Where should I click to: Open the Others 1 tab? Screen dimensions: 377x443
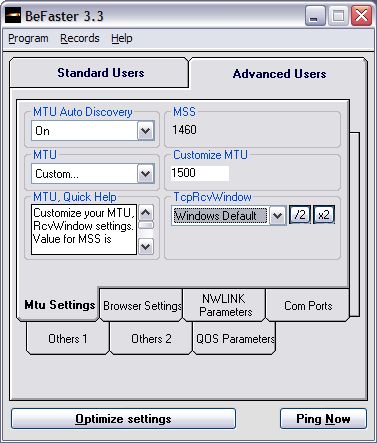tap(68, 338)
